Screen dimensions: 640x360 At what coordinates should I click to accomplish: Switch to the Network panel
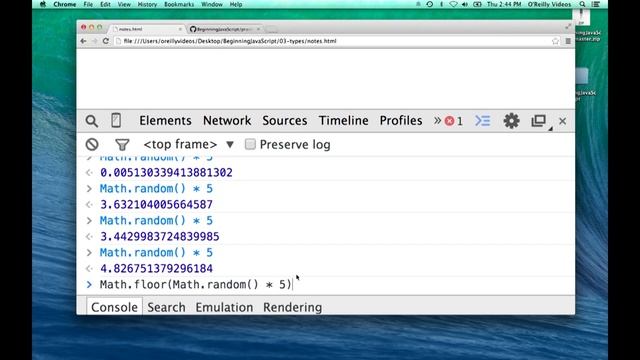coord(227,120)
